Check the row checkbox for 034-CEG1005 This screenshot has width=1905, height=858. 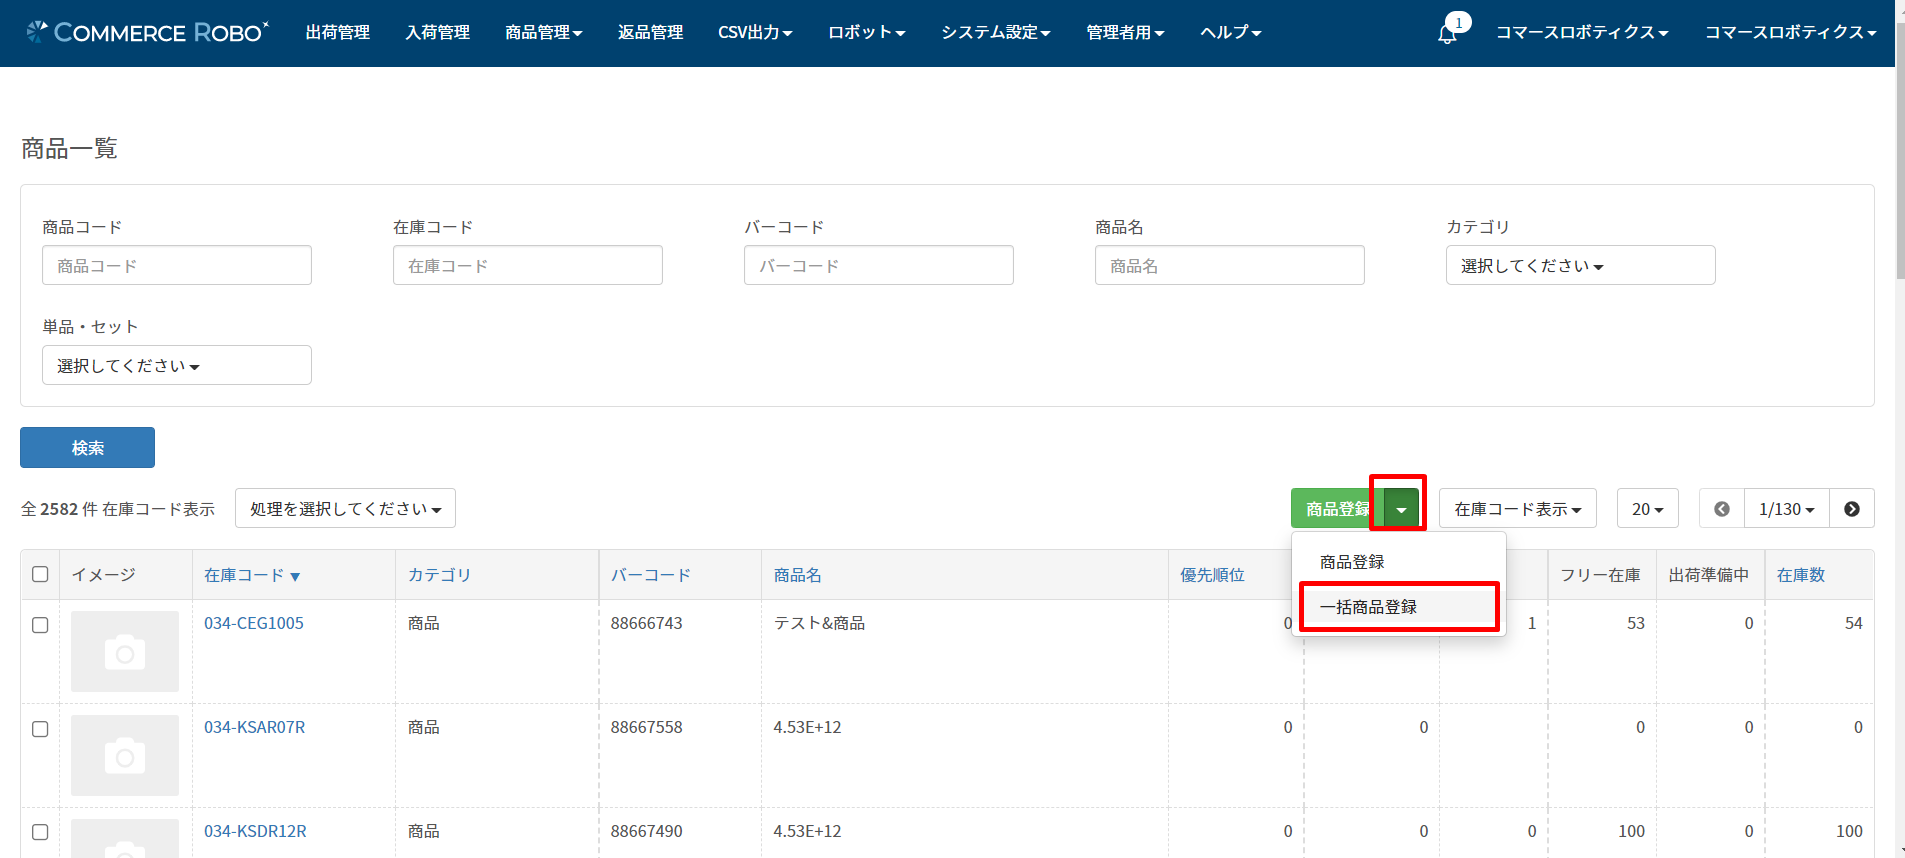point(40,625)
